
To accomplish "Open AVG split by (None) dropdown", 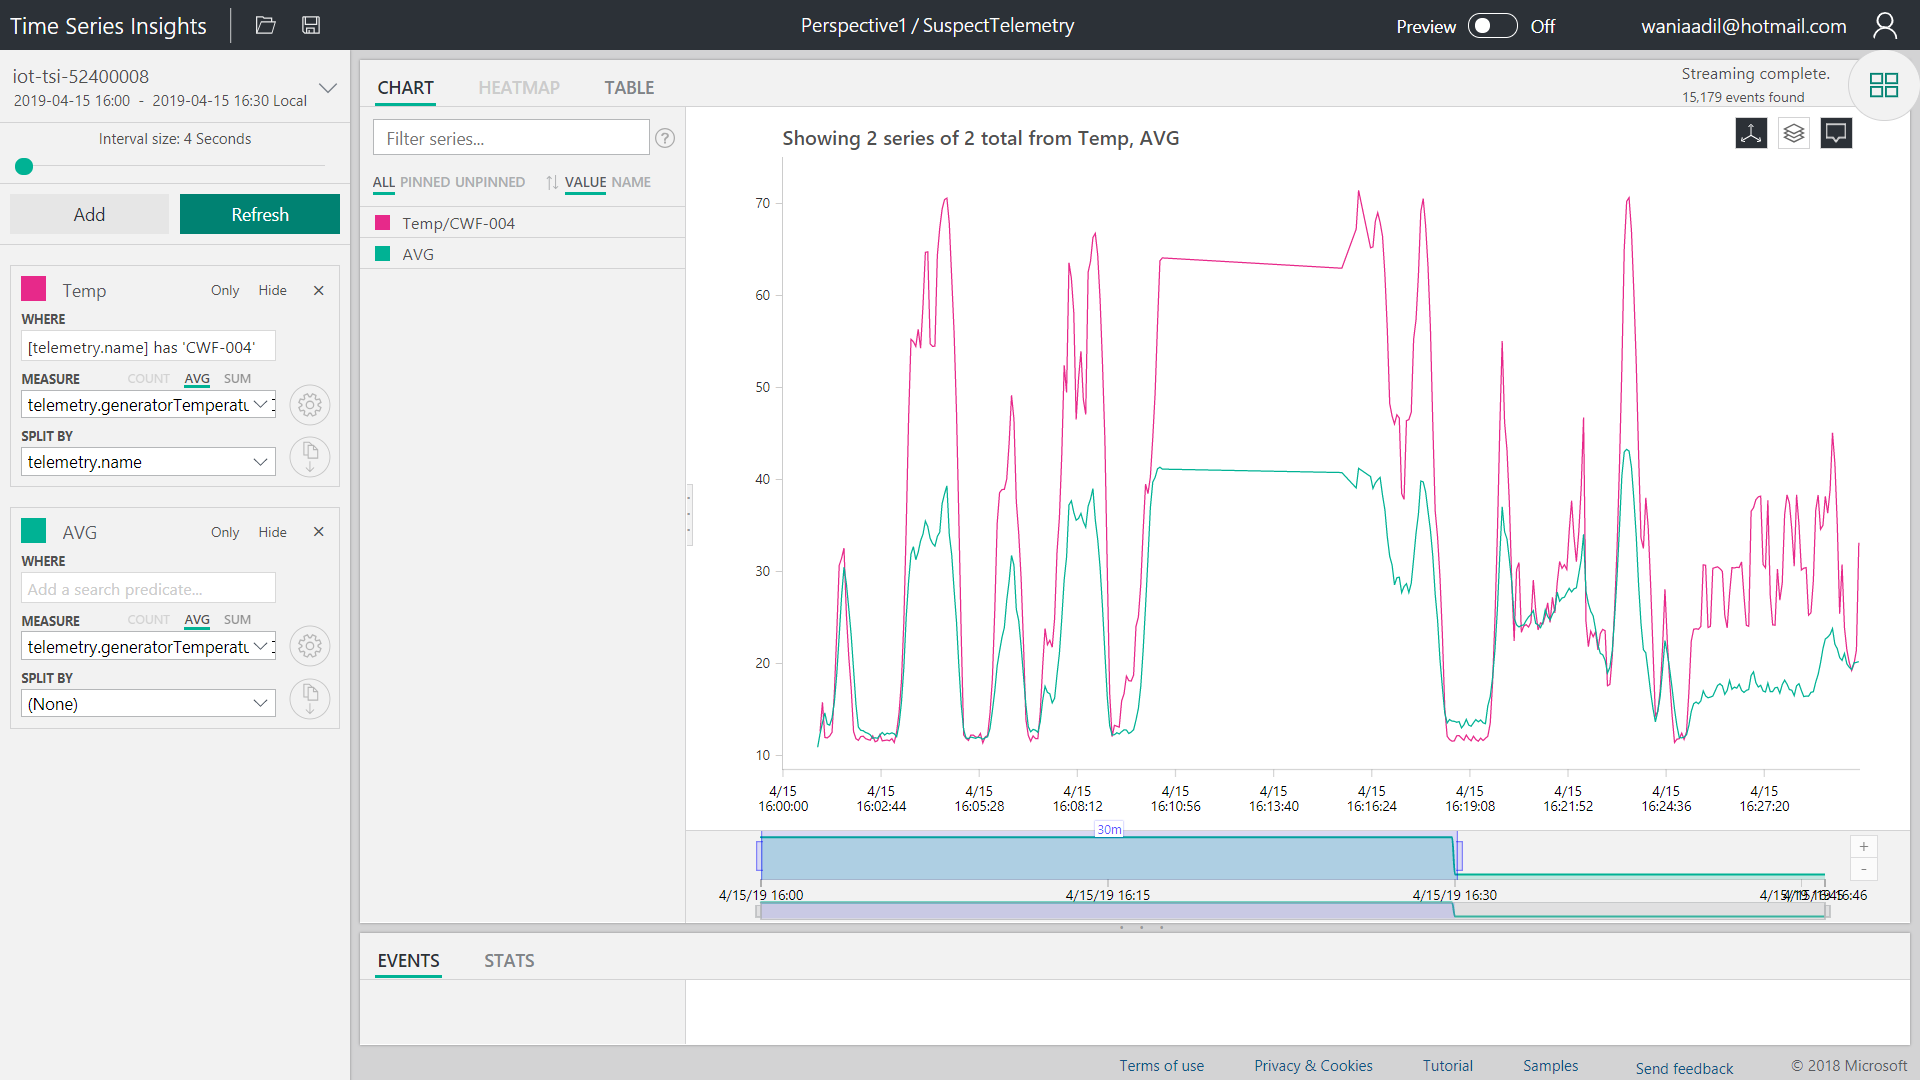I will tap(148, 704).
